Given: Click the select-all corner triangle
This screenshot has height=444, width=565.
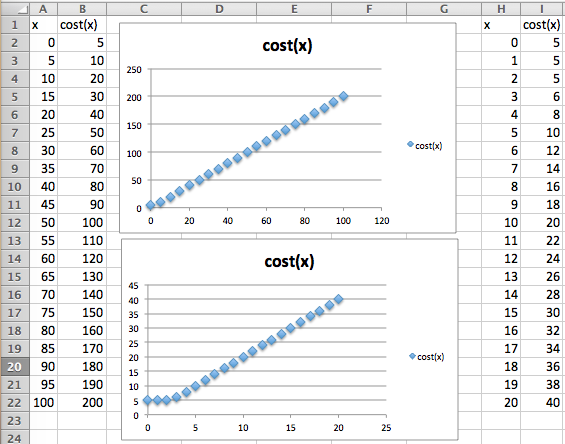Looking at the screenshot, I should (x=15, y=9).
